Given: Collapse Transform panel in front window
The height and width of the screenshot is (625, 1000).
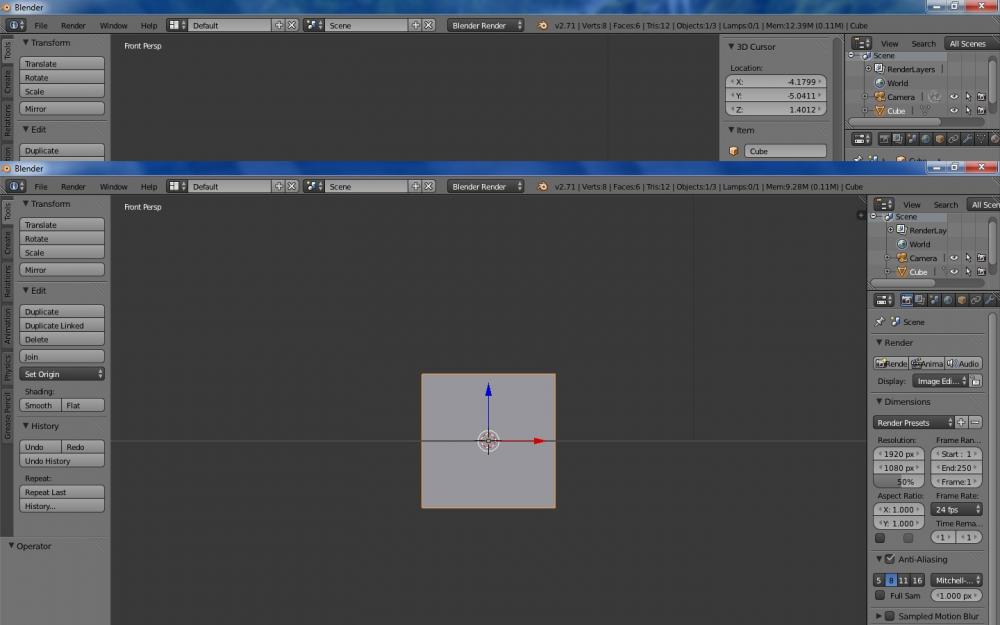Looking at the screenshot, I should pyautogui.click(x=26, y=203).
